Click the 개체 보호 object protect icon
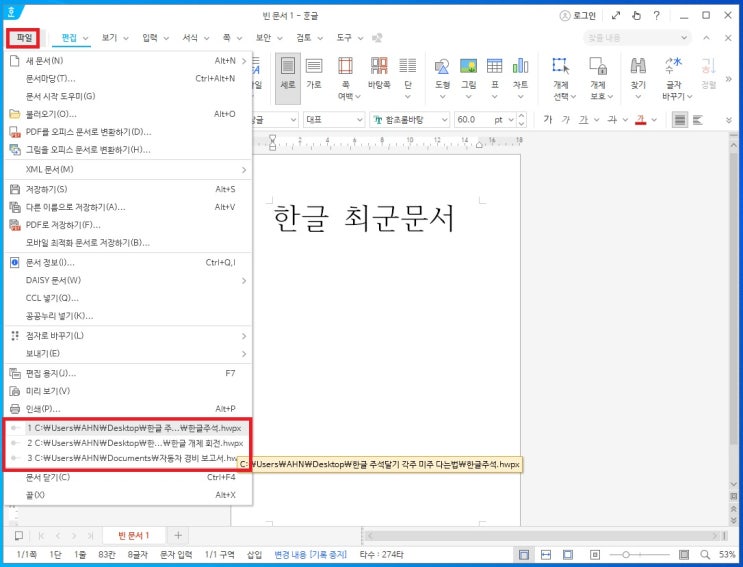This screenshot has height=567, width=743. [598, 66]
